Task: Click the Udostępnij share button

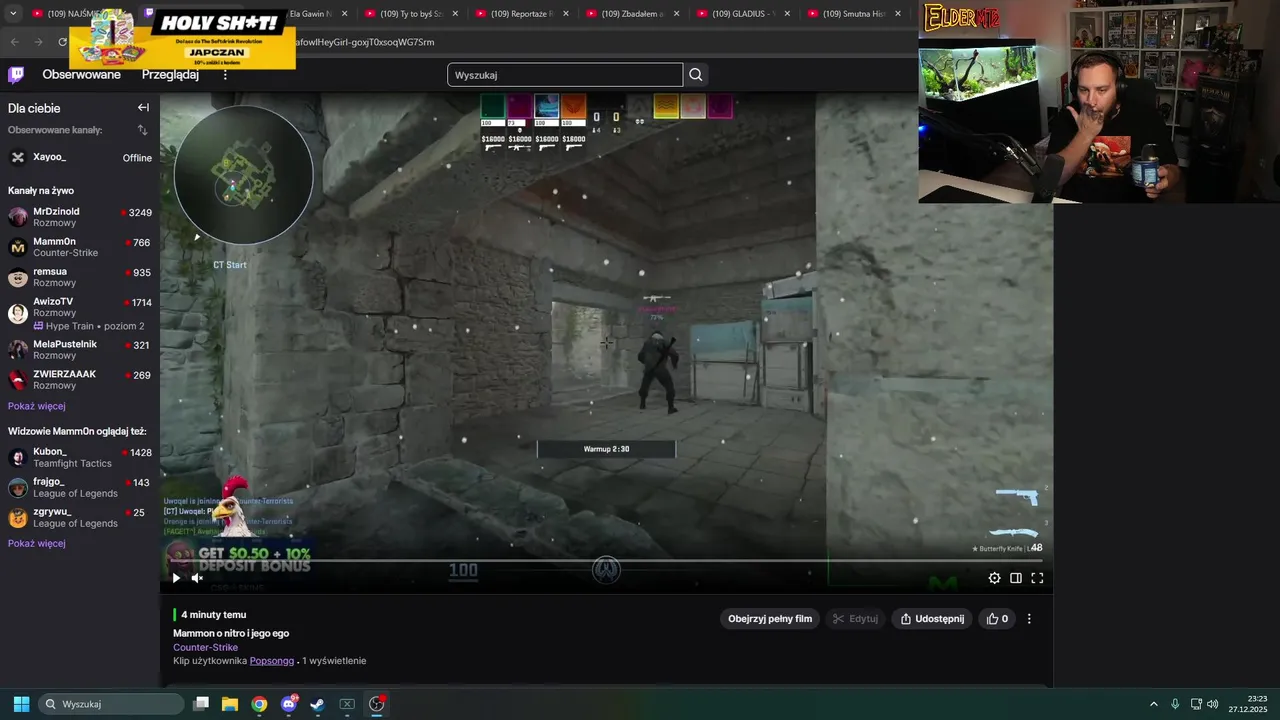Action: click(x=932, y=619)
